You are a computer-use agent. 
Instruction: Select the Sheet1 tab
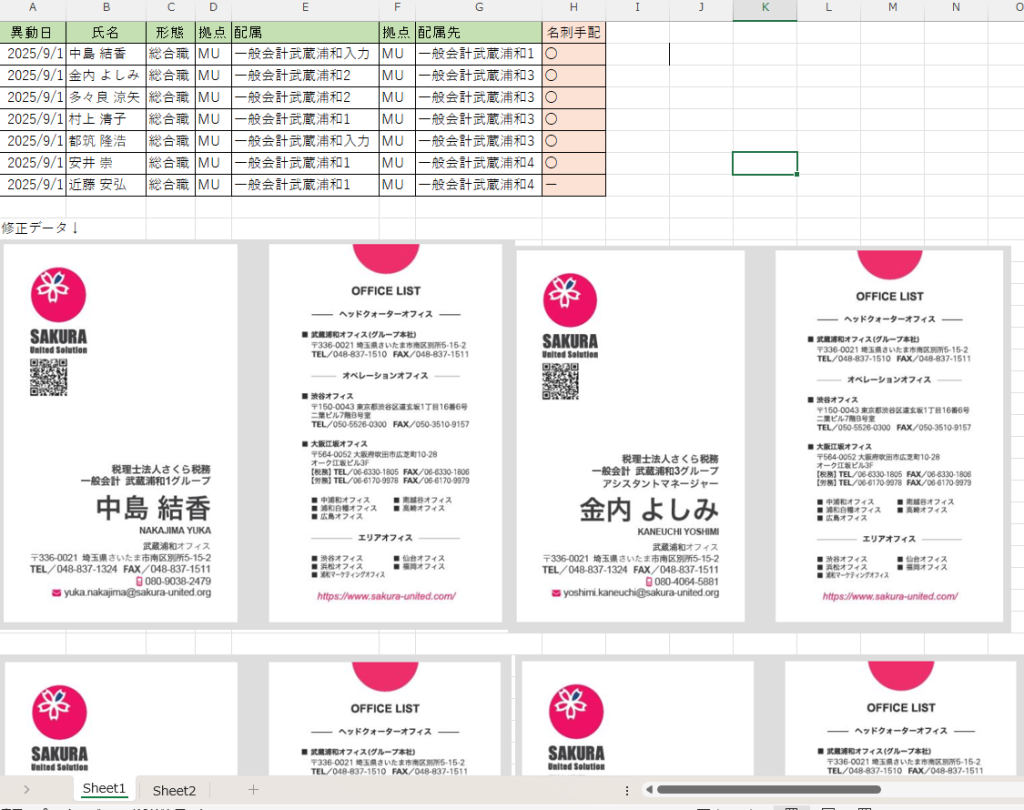[104, 789]
